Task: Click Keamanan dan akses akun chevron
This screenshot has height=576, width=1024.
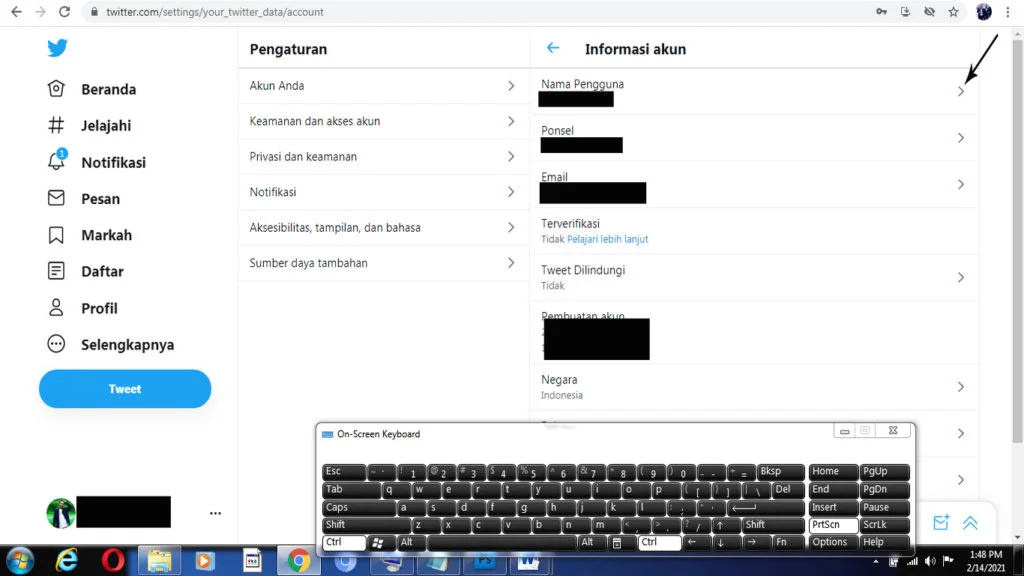Action: [x=511, y=121]
